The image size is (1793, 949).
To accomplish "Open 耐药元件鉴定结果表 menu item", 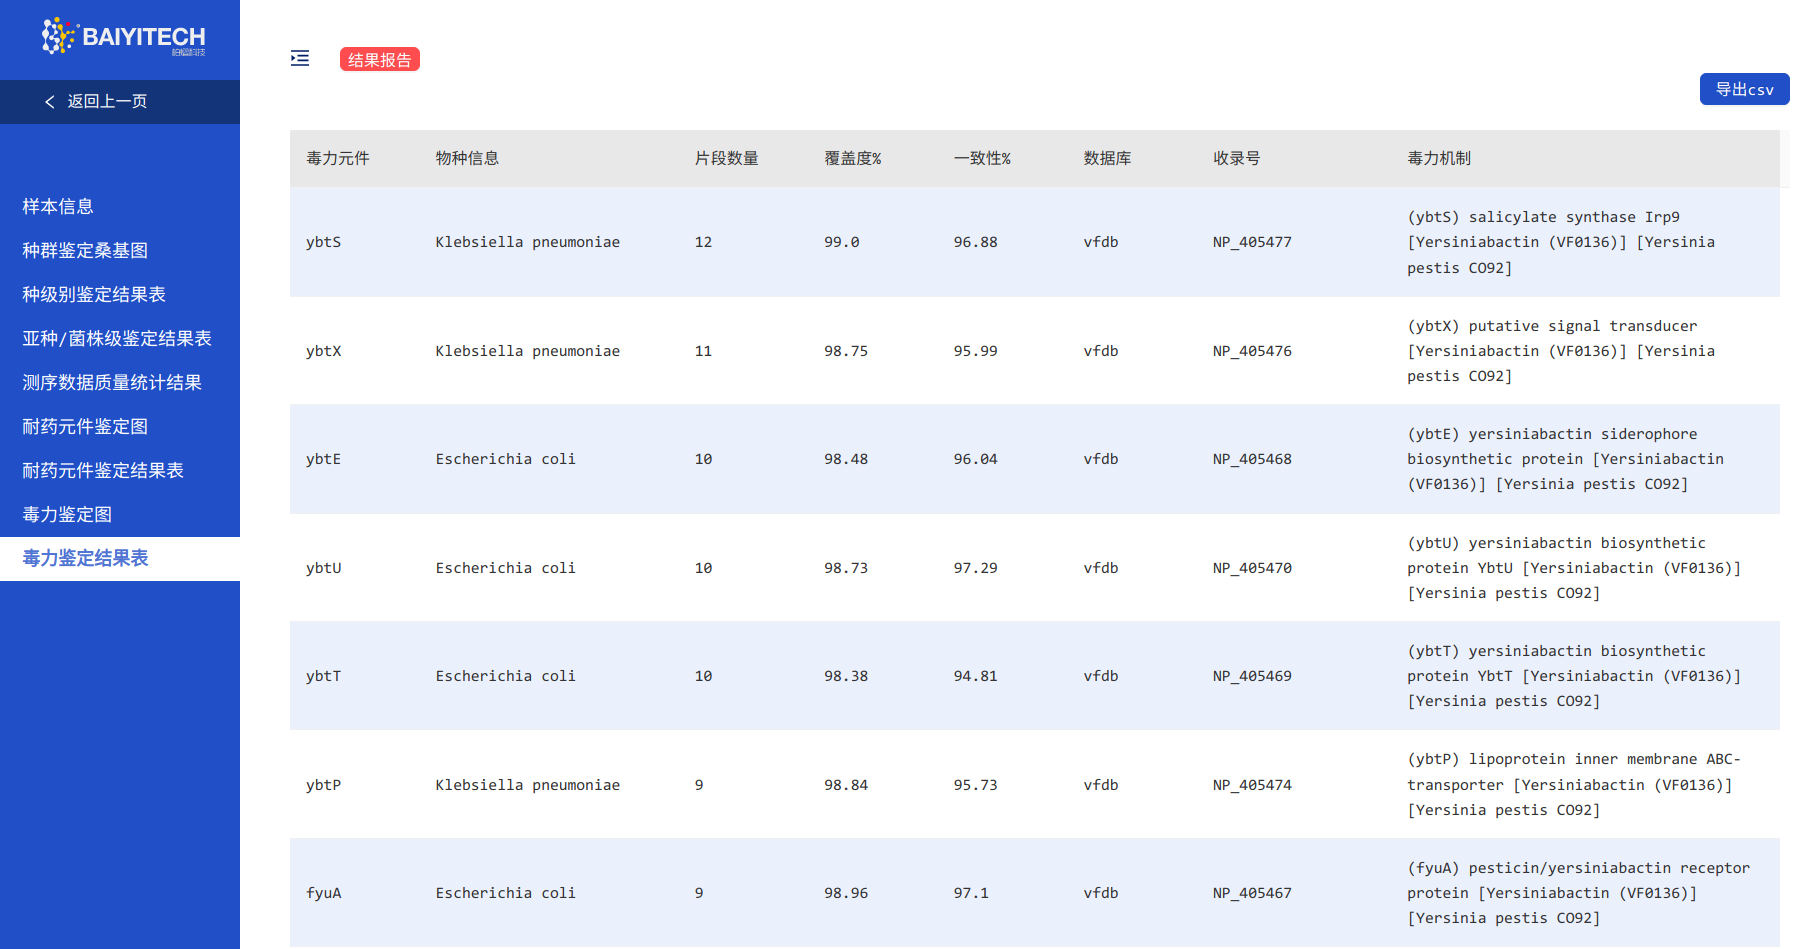I will click(103, 470).
